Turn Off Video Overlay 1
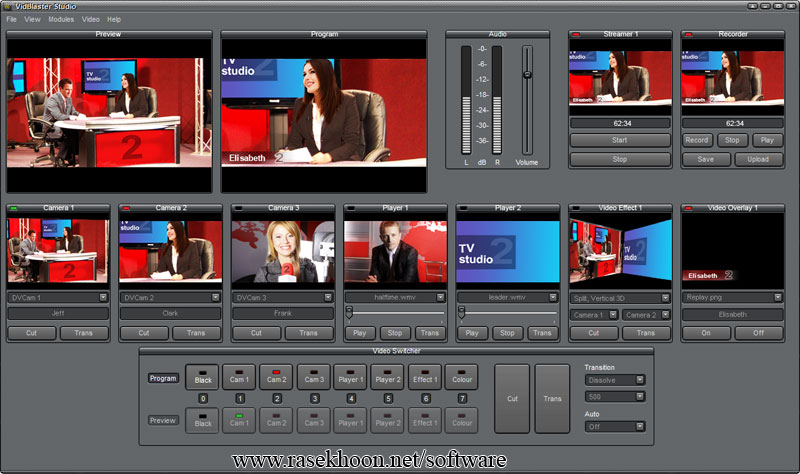 [x=758, y=333]
